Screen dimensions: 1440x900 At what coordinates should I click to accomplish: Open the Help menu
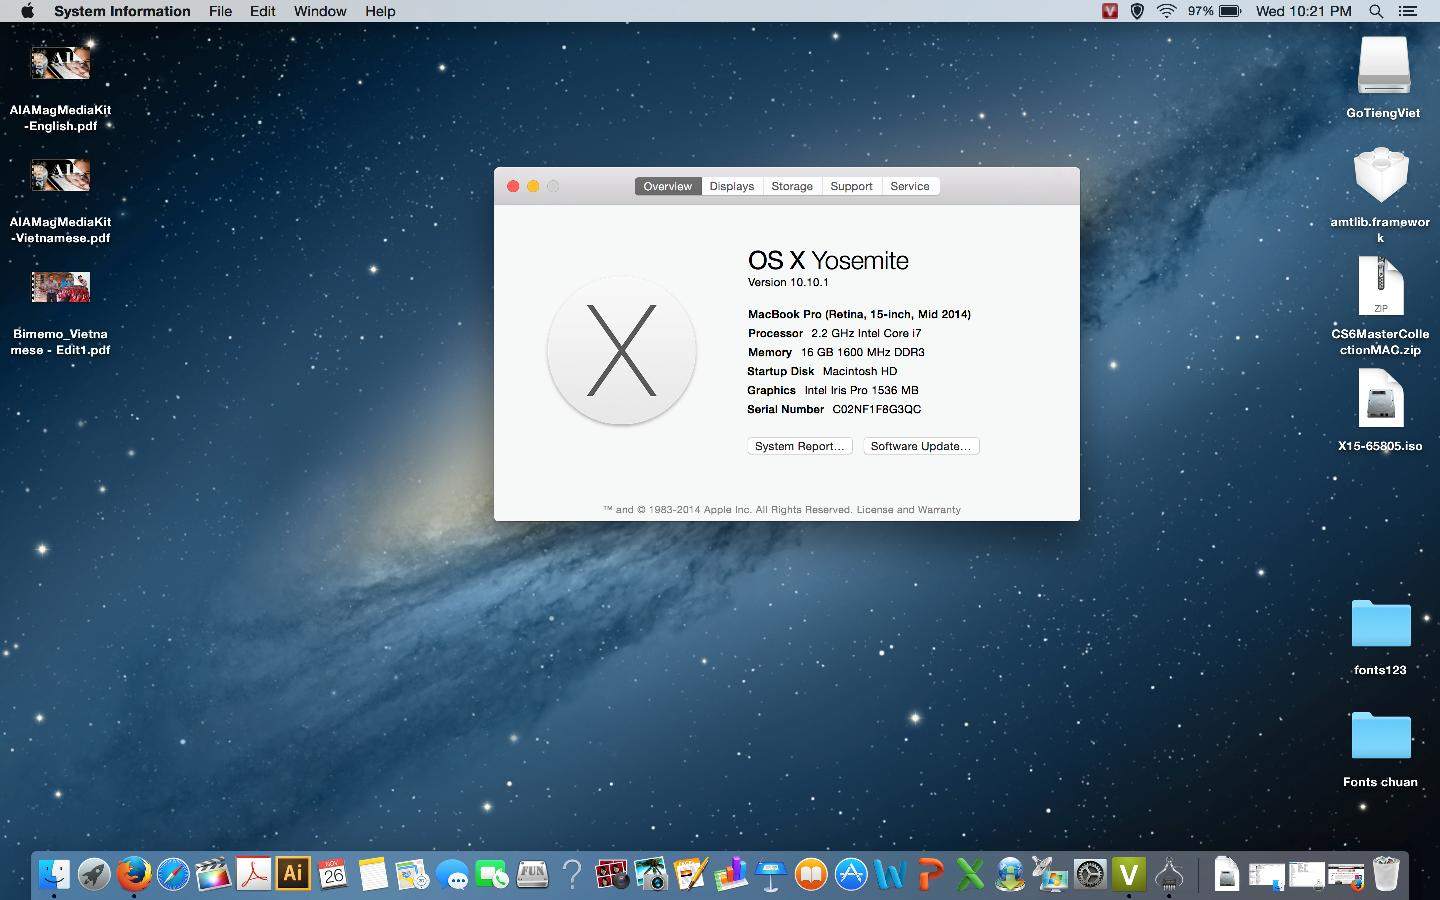click(380, 11)
